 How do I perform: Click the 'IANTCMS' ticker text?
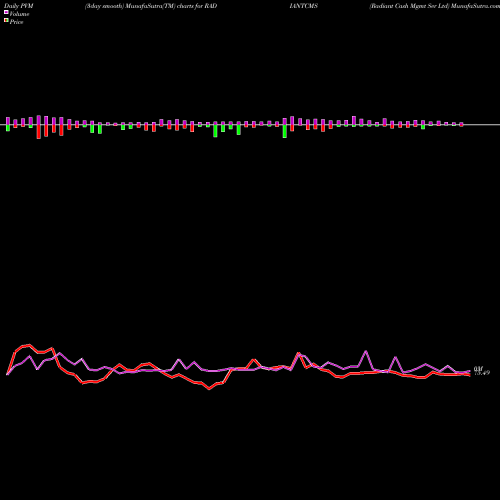pos(303,6)
